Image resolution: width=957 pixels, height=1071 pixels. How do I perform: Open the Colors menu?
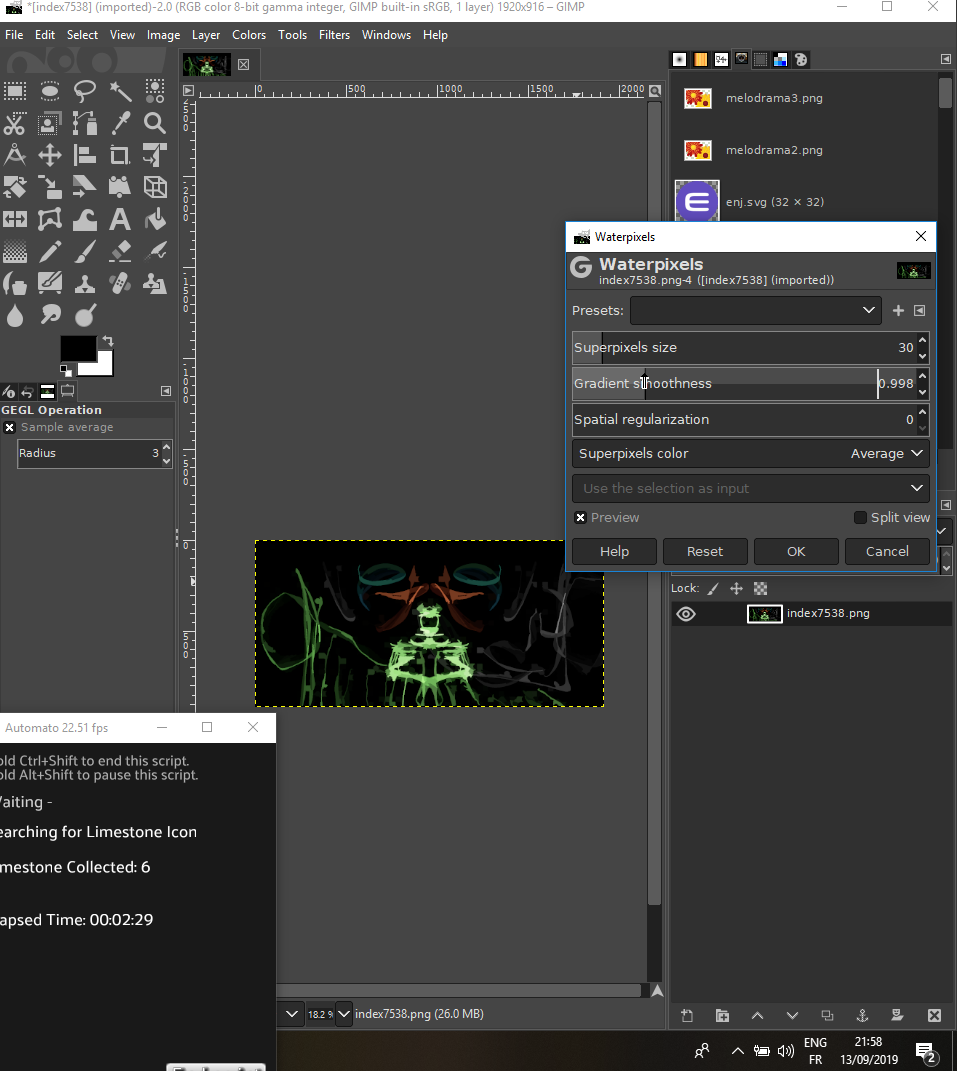point(249,35)
